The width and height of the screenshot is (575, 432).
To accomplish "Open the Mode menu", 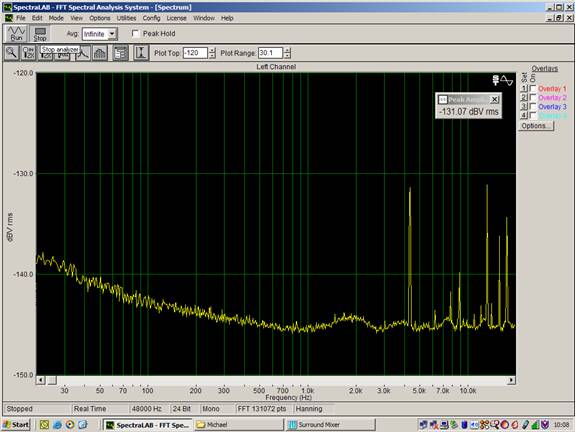I will [56, 18].
